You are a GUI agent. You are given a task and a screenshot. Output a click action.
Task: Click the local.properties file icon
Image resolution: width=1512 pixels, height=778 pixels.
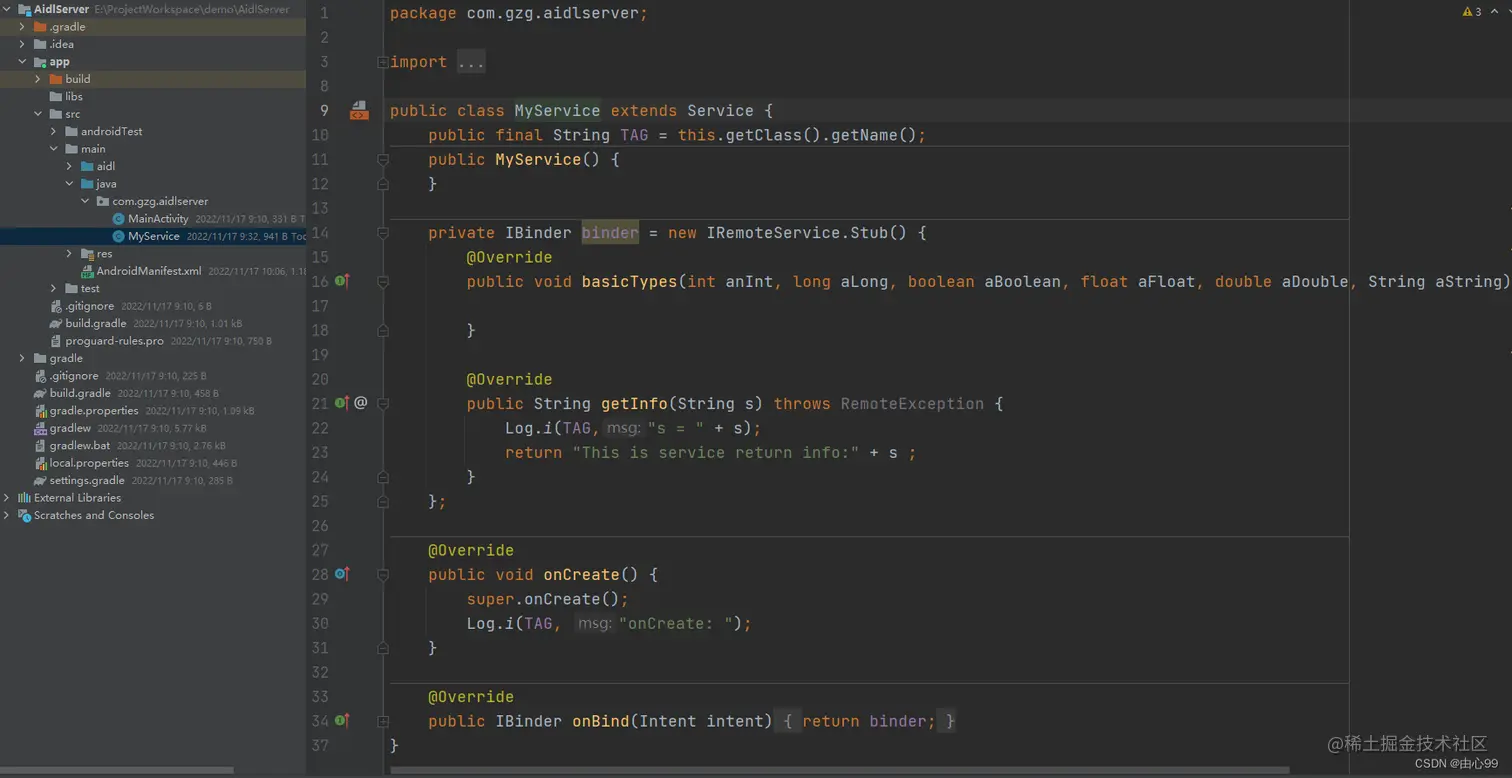(x=40, y=463)
